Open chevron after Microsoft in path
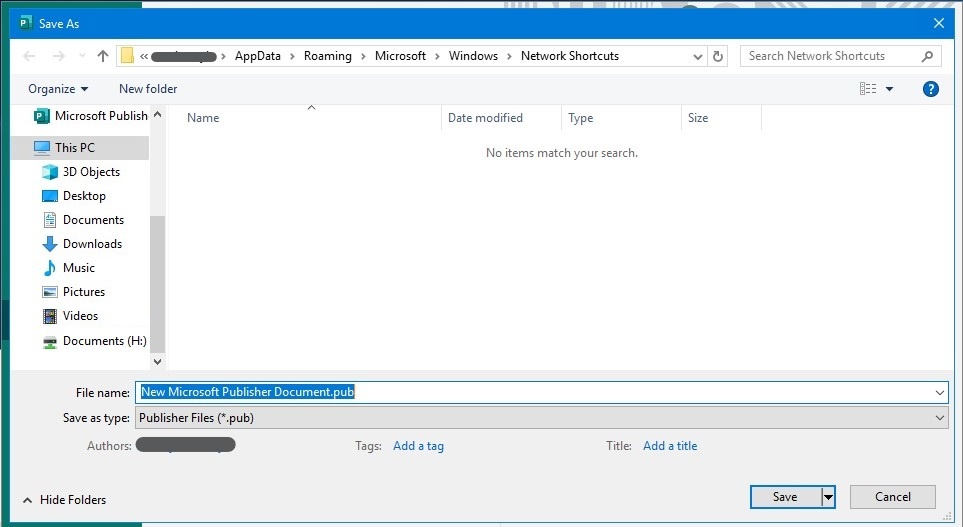The height and width of the screenshot is (527, 963). [437, 57]
